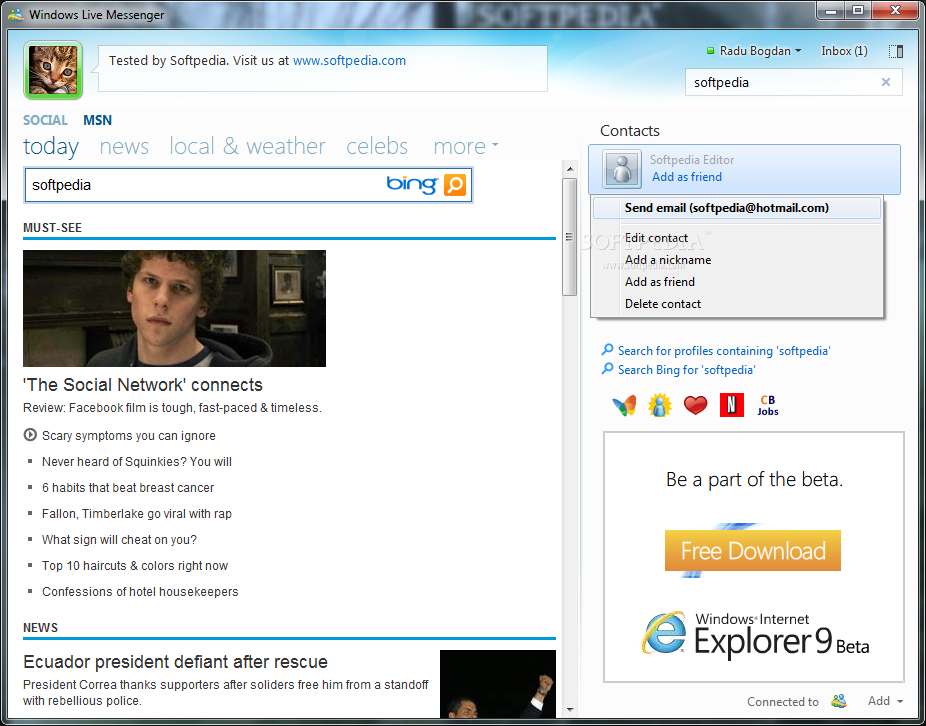Open the Ecuador president news photo

pos(498,684)
